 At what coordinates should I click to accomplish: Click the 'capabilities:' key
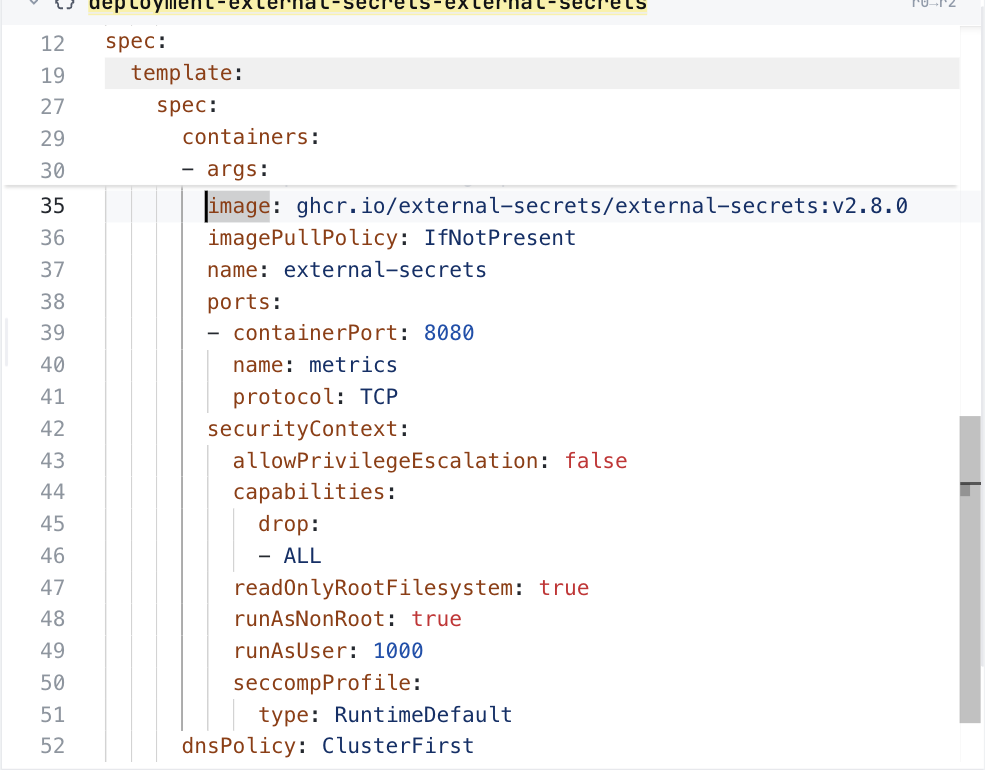[x=314, y=492]
